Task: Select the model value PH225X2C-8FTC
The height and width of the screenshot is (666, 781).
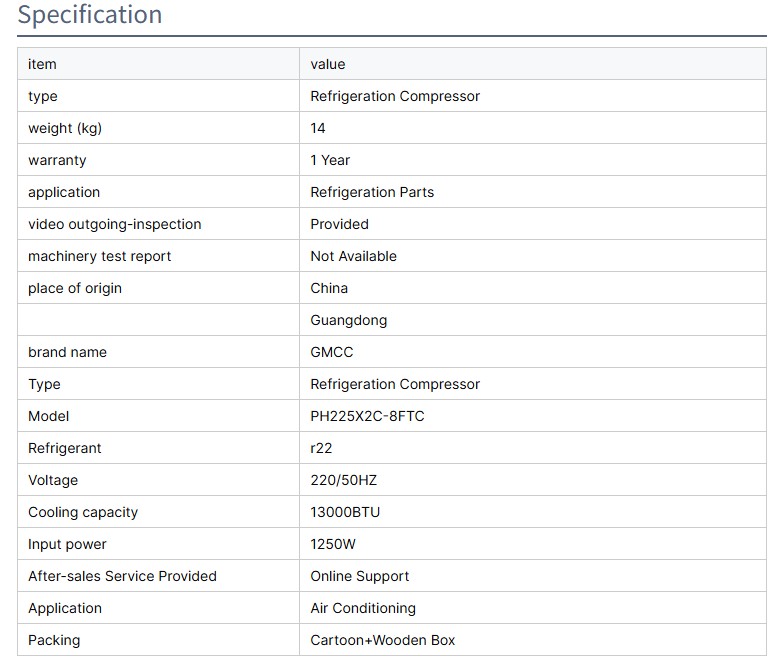Action: pyautogui.click(x=367, y=416)
